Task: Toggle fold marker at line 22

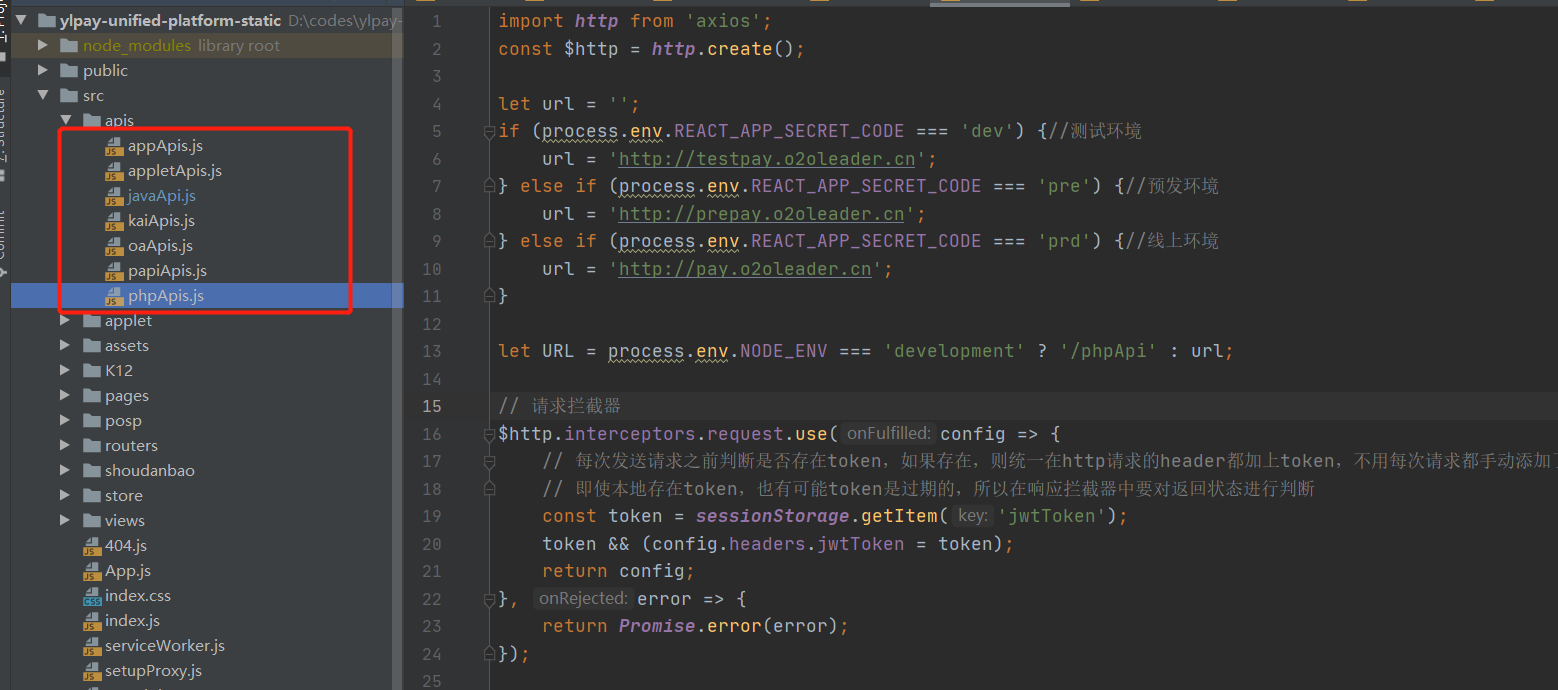Action: point(490,599)
